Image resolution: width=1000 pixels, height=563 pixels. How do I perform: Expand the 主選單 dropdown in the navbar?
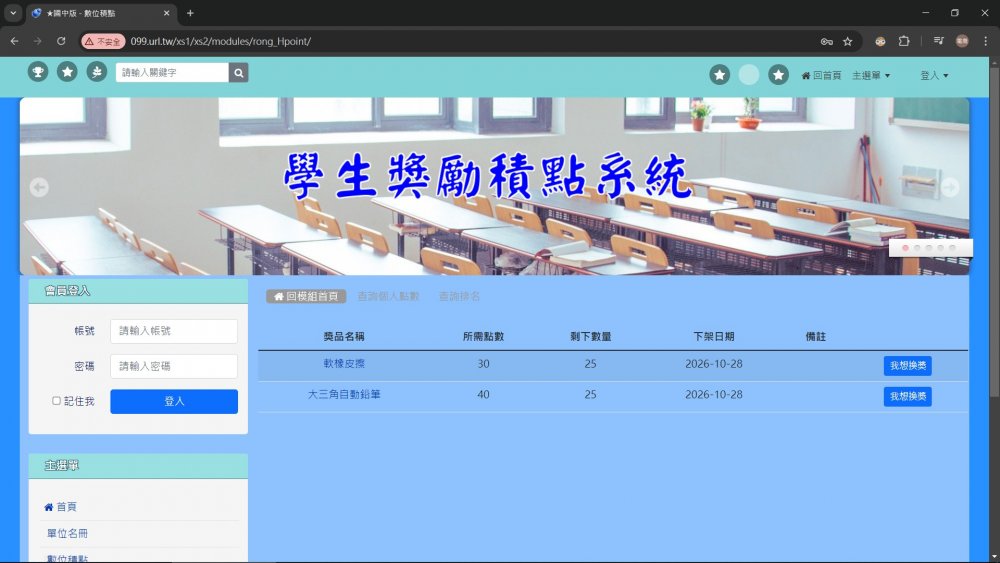click(x=870, y=75)
